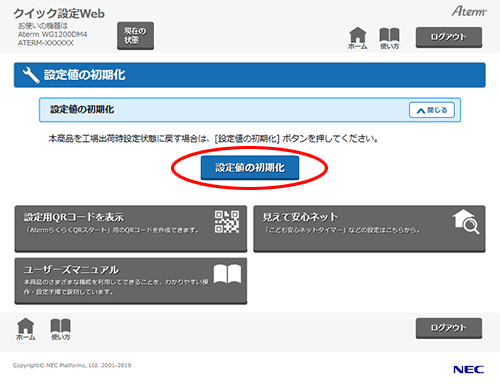Viewport: 500px width, 385px height.
Task: Click the open book icon in the manual tile
Action: pyautogui.click(x=227, y=274)
